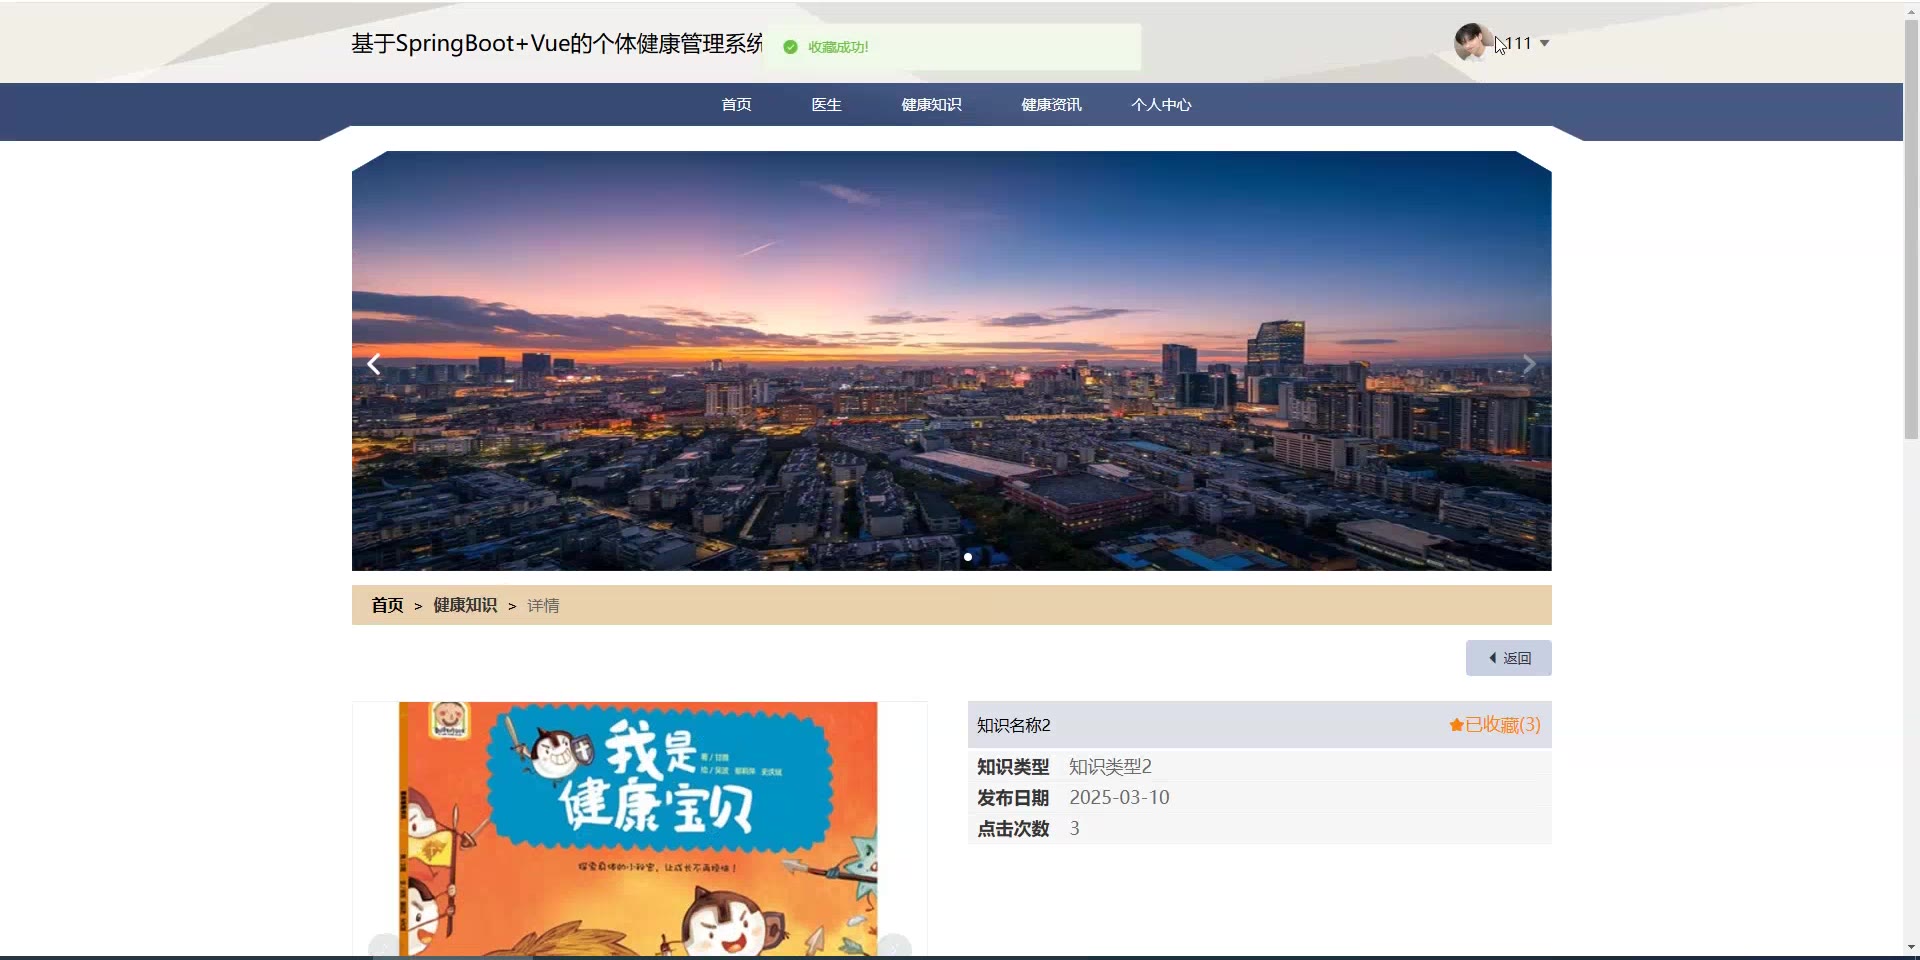The width and height of the screenshot is (1920, 960).
Task: Click the carousel previous arrow
Action: pos(374,364)
